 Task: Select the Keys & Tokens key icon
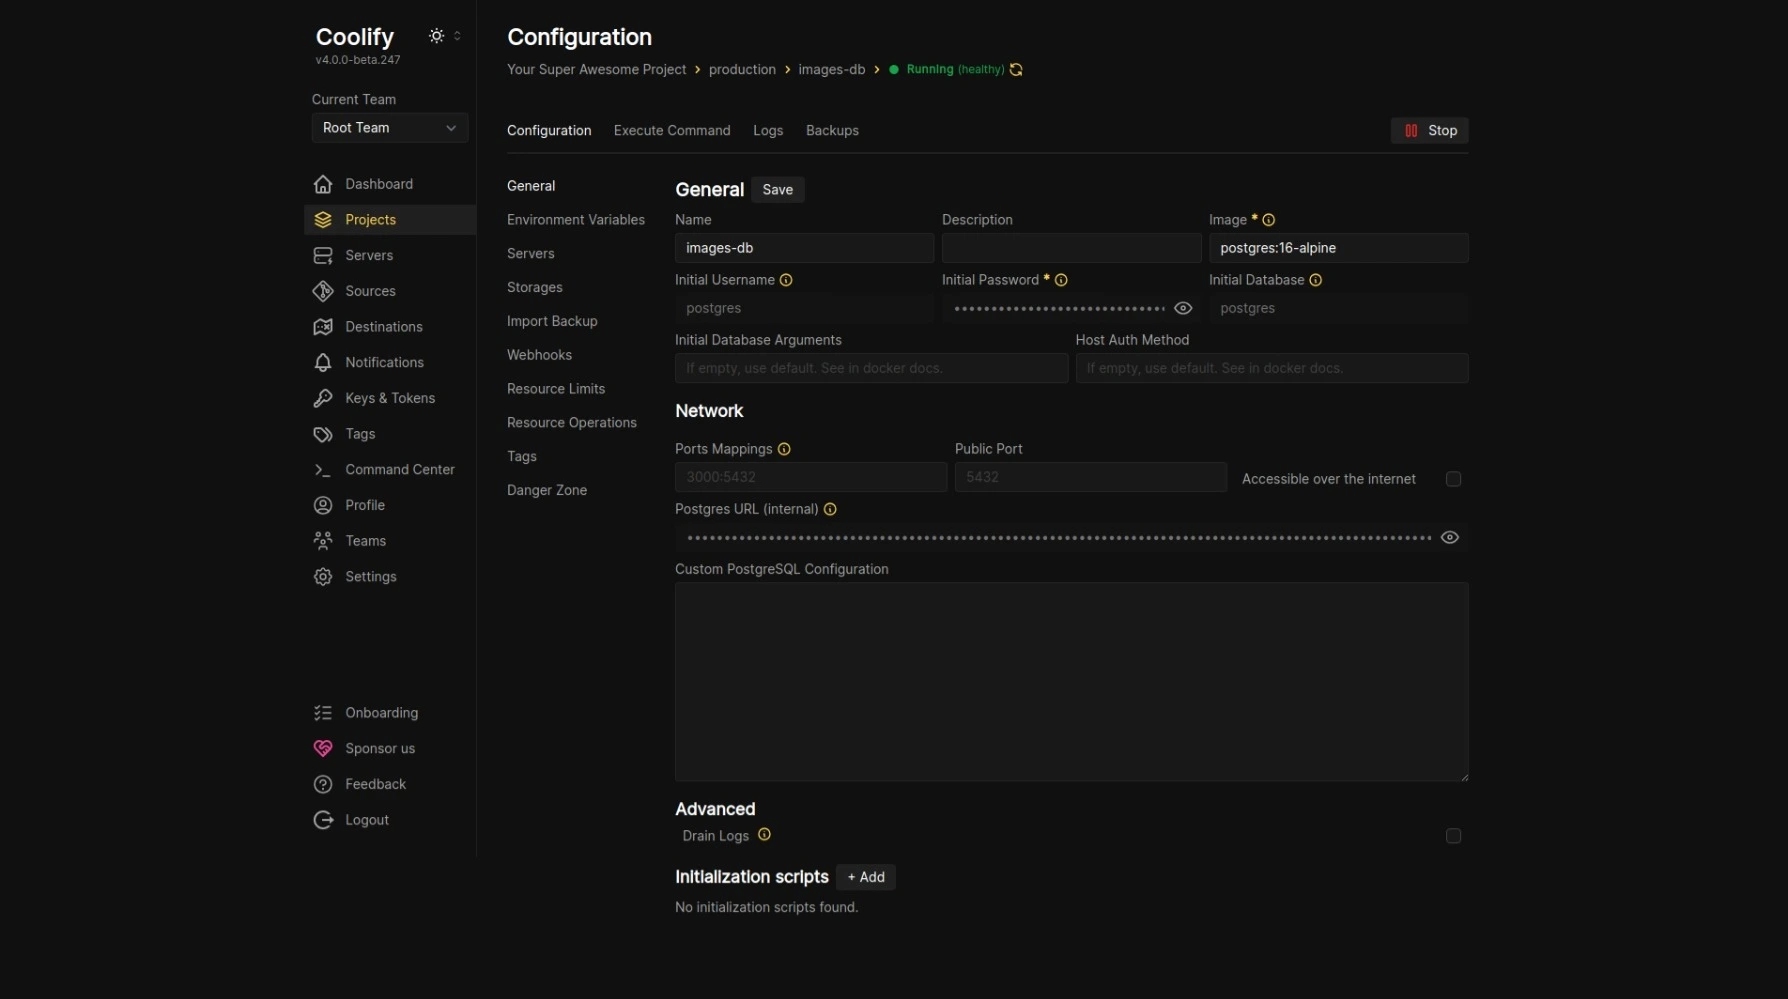pos(322,398)
